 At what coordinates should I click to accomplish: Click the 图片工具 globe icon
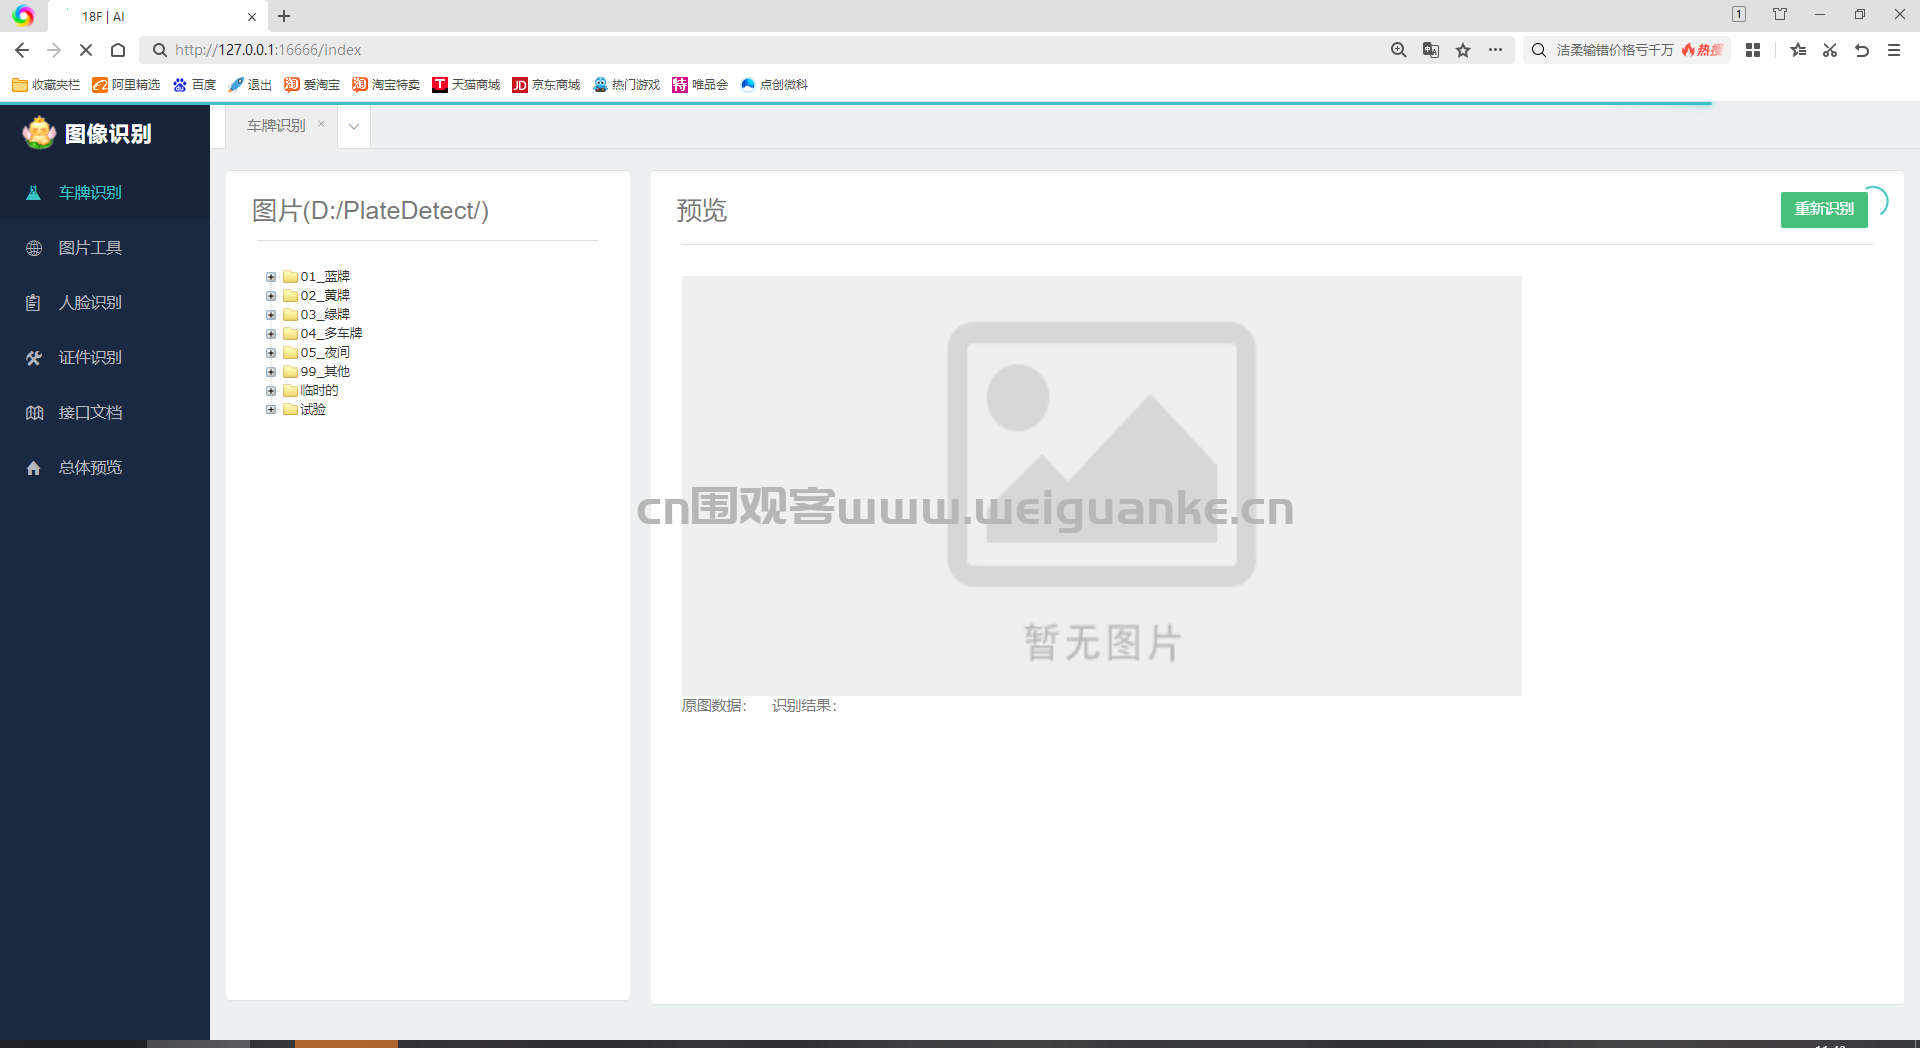[x=34, y=248]
